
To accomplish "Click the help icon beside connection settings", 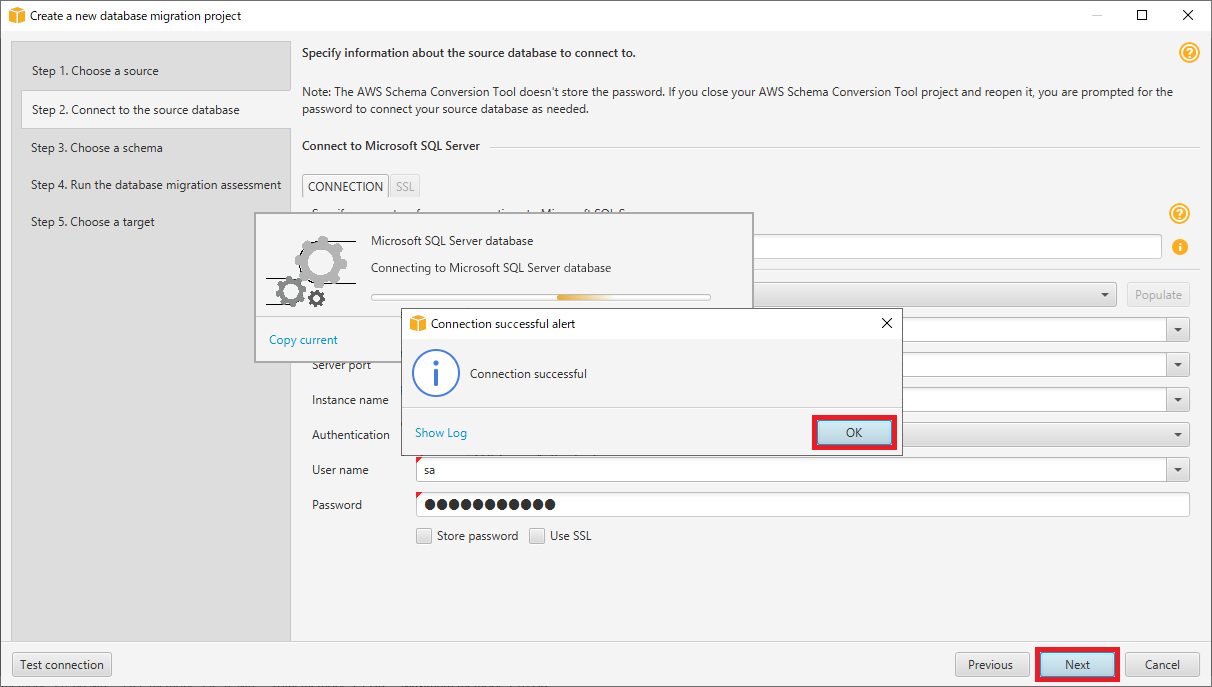I will click(x=1179, y=214).
